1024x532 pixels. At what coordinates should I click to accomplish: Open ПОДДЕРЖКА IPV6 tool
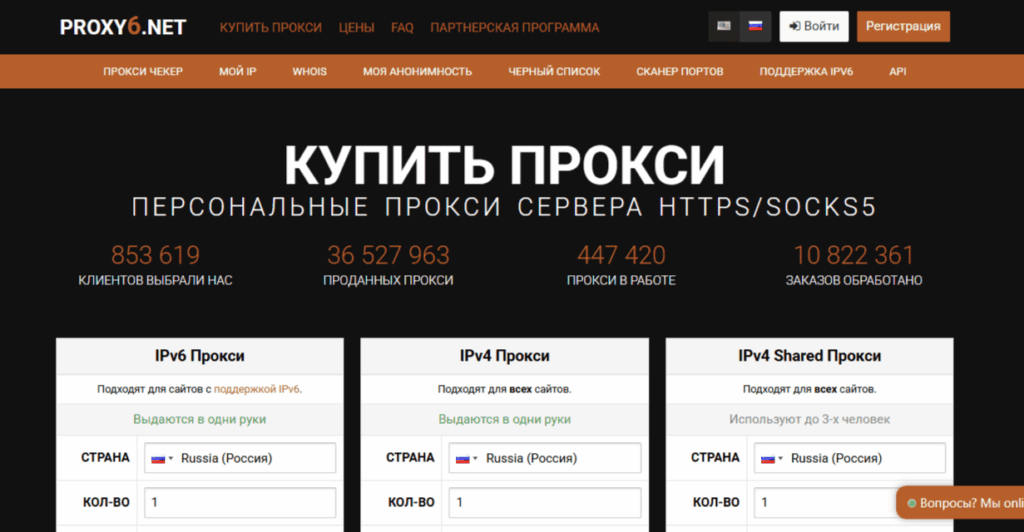(806, 72)
